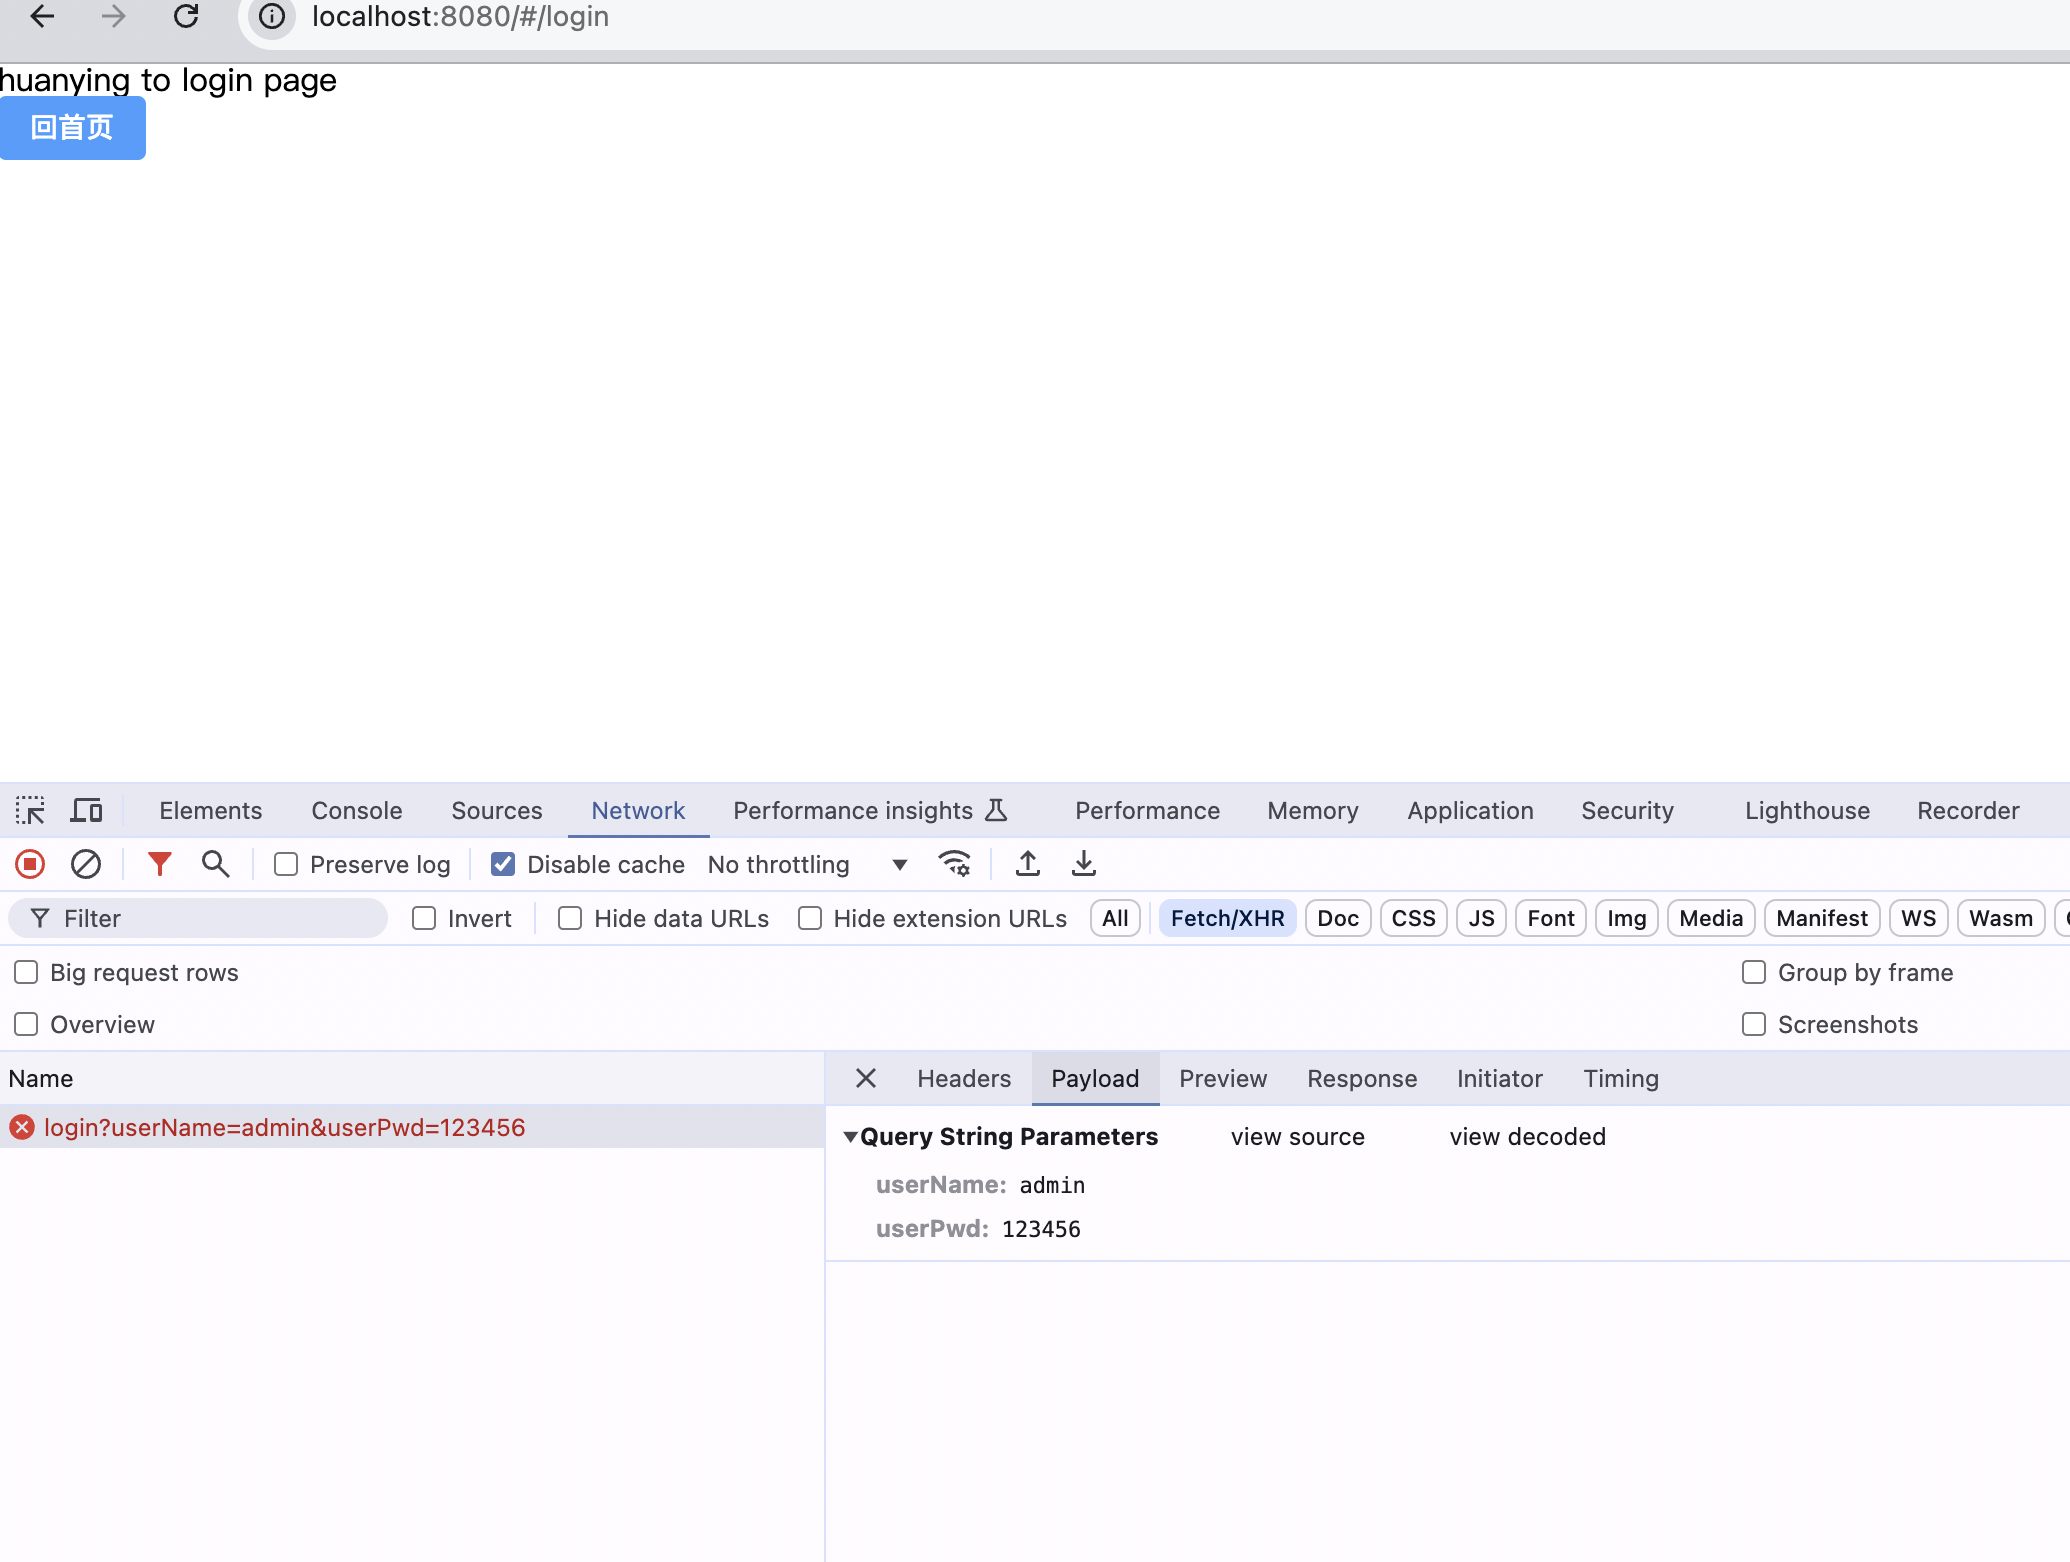Click the blue 回首页 button
The height and width of the screenshot is (1562, 2070).
(72, 128)
